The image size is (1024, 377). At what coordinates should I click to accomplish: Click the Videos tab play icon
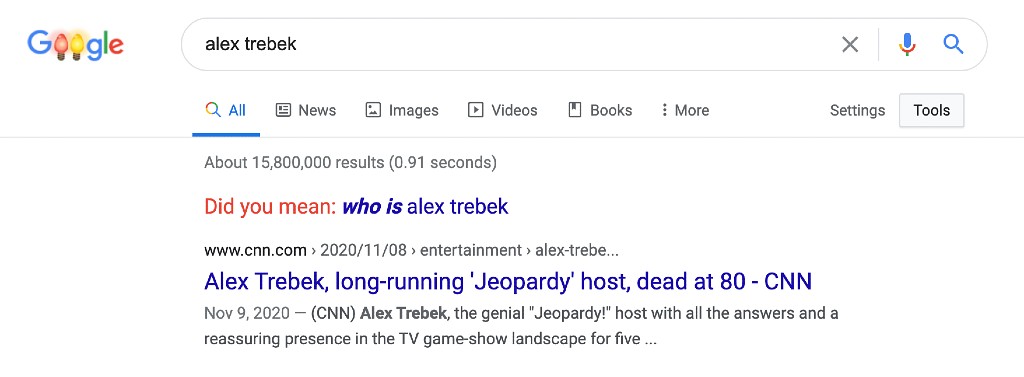point(475,110)
